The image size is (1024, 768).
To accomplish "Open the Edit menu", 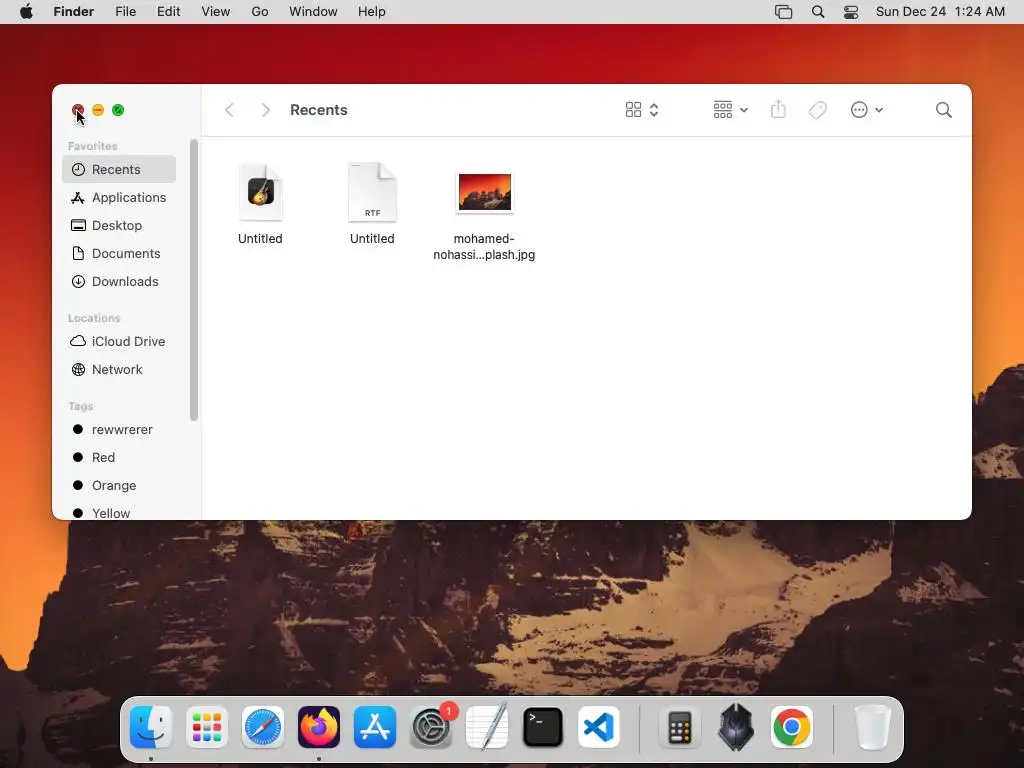I will coord(168,12).
